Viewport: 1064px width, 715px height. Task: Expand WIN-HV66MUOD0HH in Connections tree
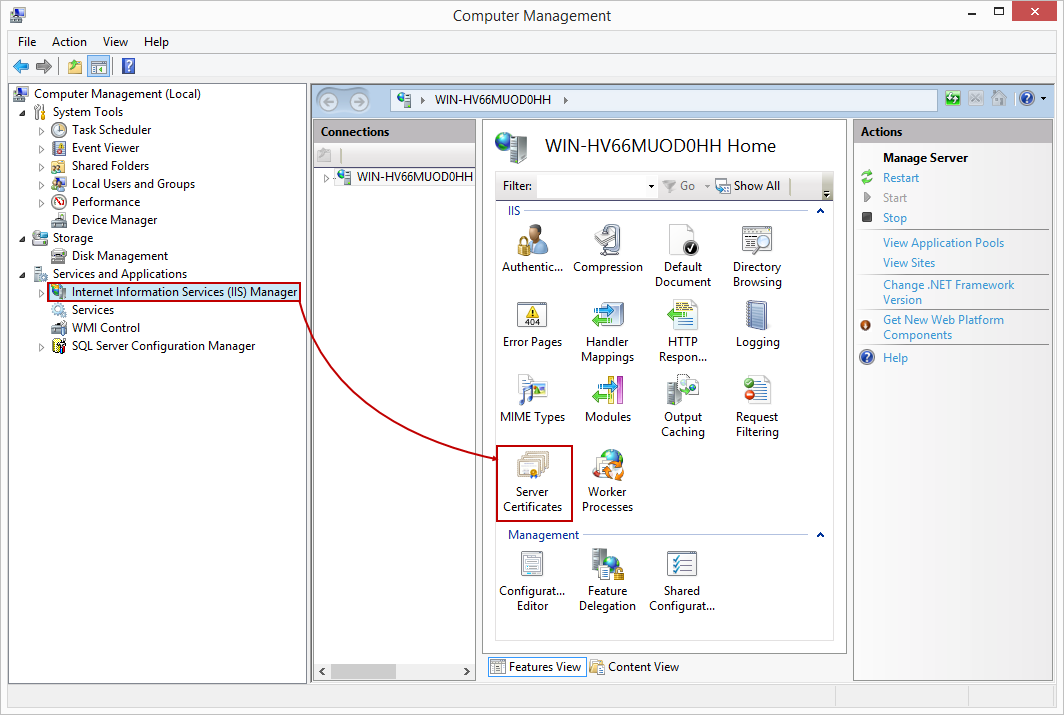(326, 178)
